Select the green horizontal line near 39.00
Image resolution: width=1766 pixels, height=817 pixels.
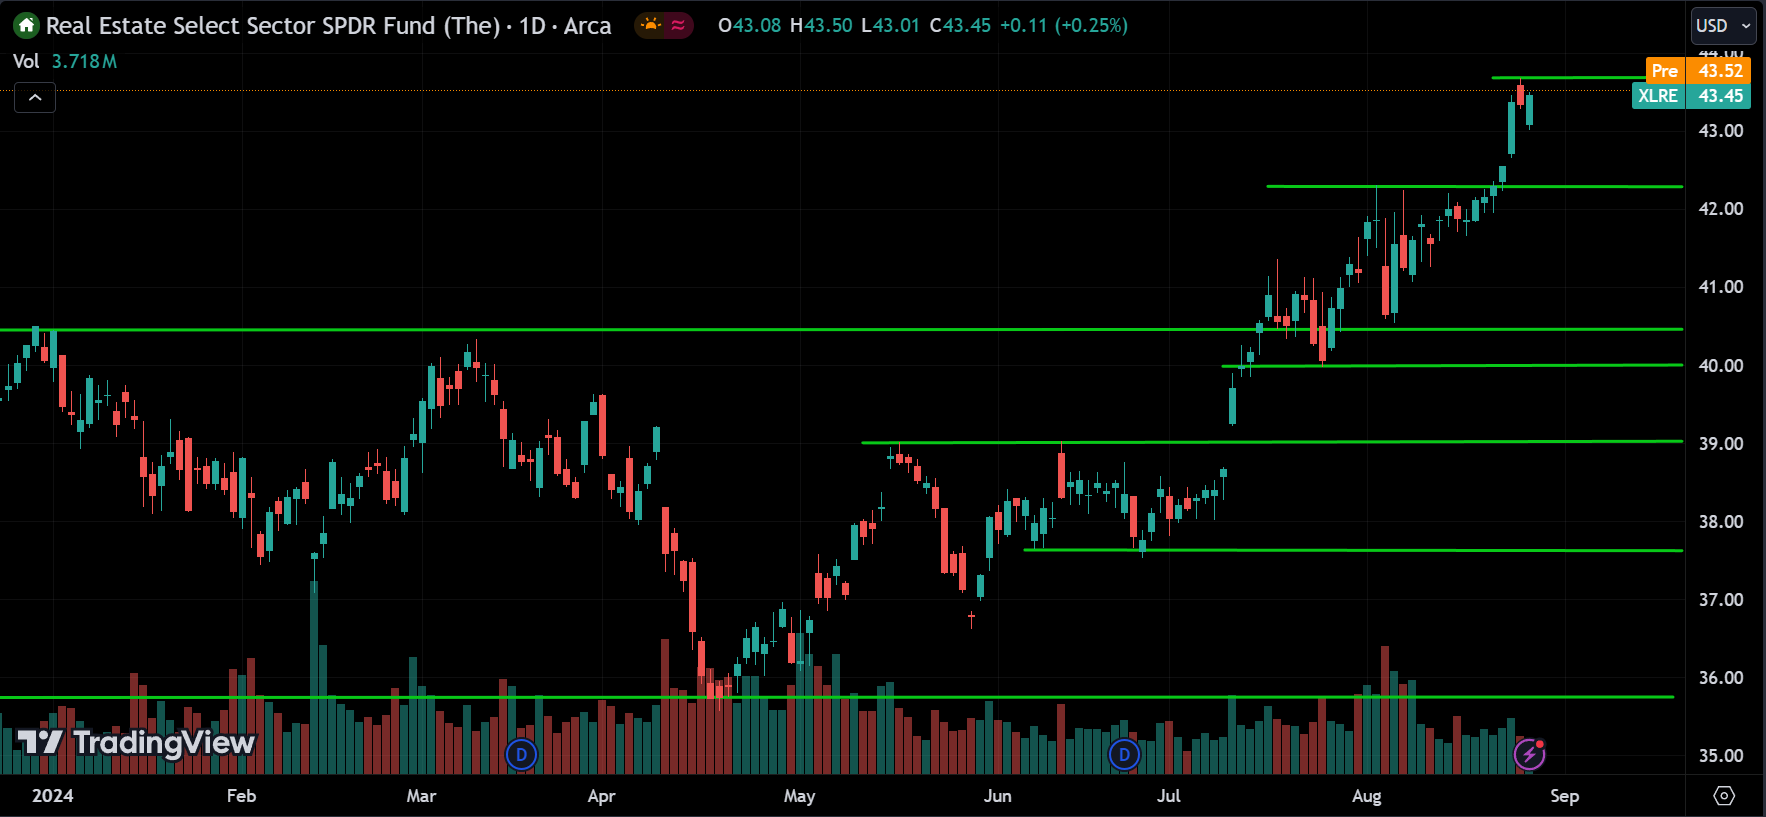[1272, 442]
